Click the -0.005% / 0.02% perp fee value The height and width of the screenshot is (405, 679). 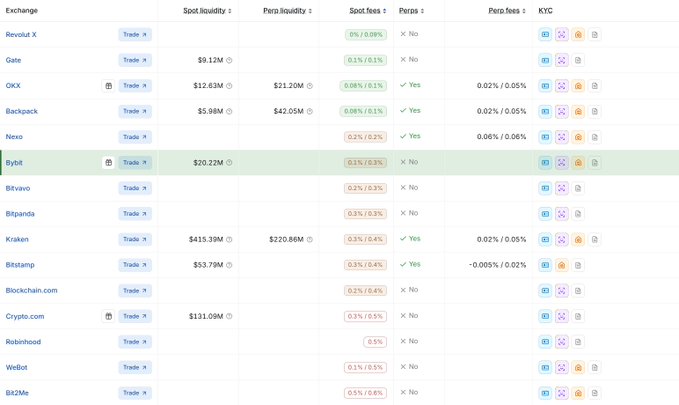point(498,265)
